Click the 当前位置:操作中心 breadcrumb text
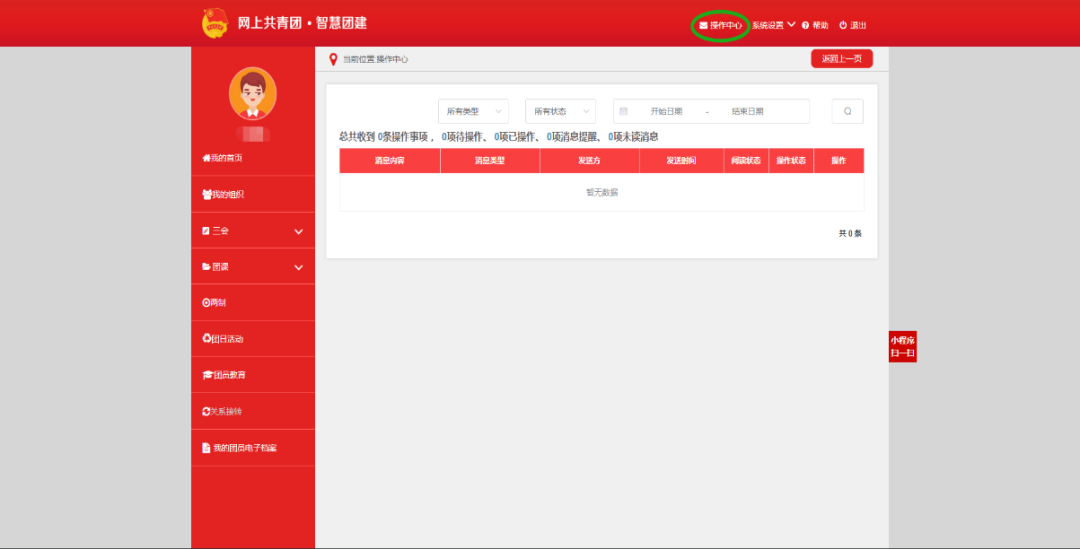 375,59
